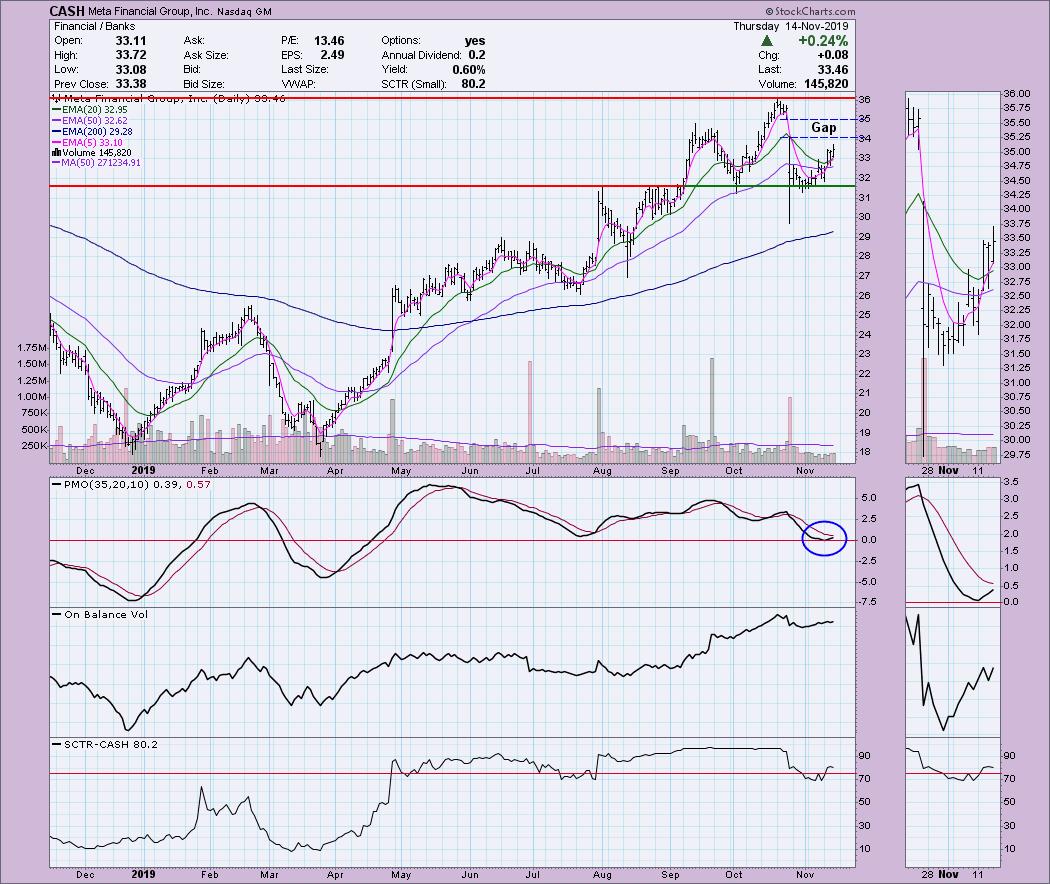Click the Financial / Banks sector label
The image size is (1050, 884).
coord(94,26)
